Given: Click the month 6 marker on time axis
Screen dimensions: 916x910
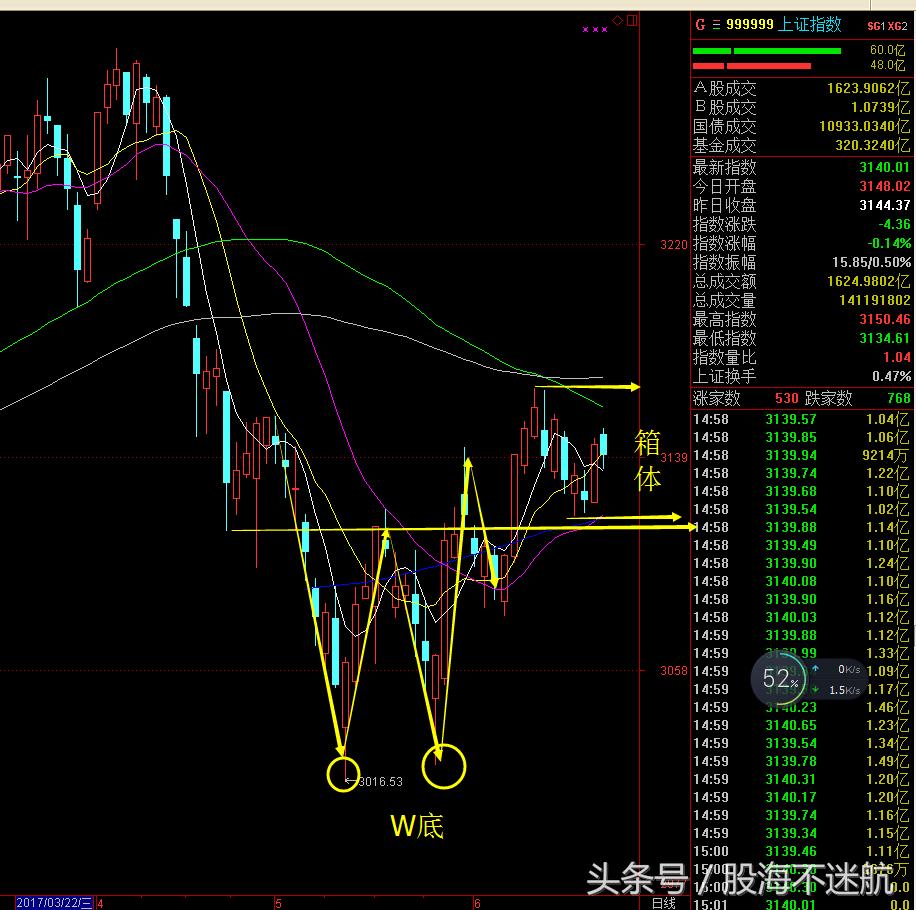Looking at the screenshot, I should click(477, 904).
